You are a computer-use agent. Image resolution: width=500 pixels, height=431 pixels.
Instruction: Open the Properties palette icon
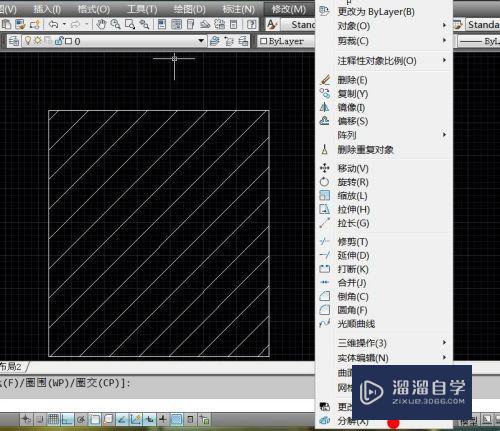[162, 24]
